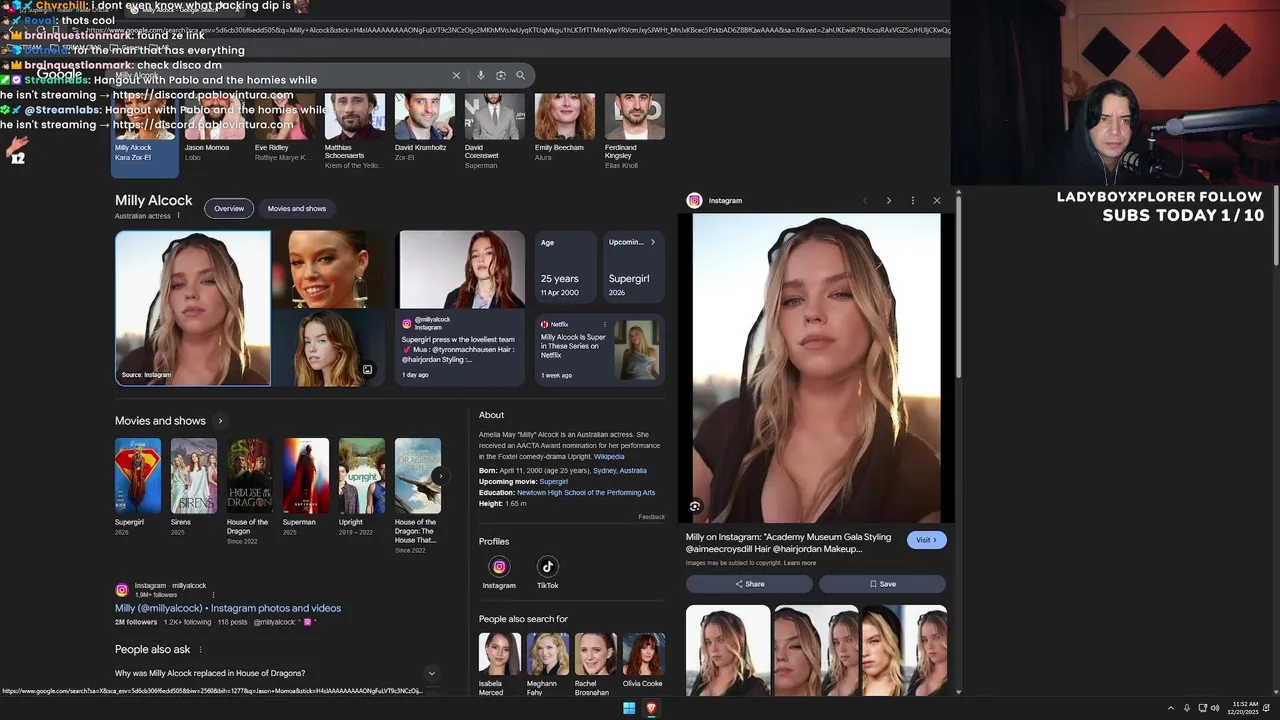Select the Matthias Schoenaerts cast card

coord(354,130)
